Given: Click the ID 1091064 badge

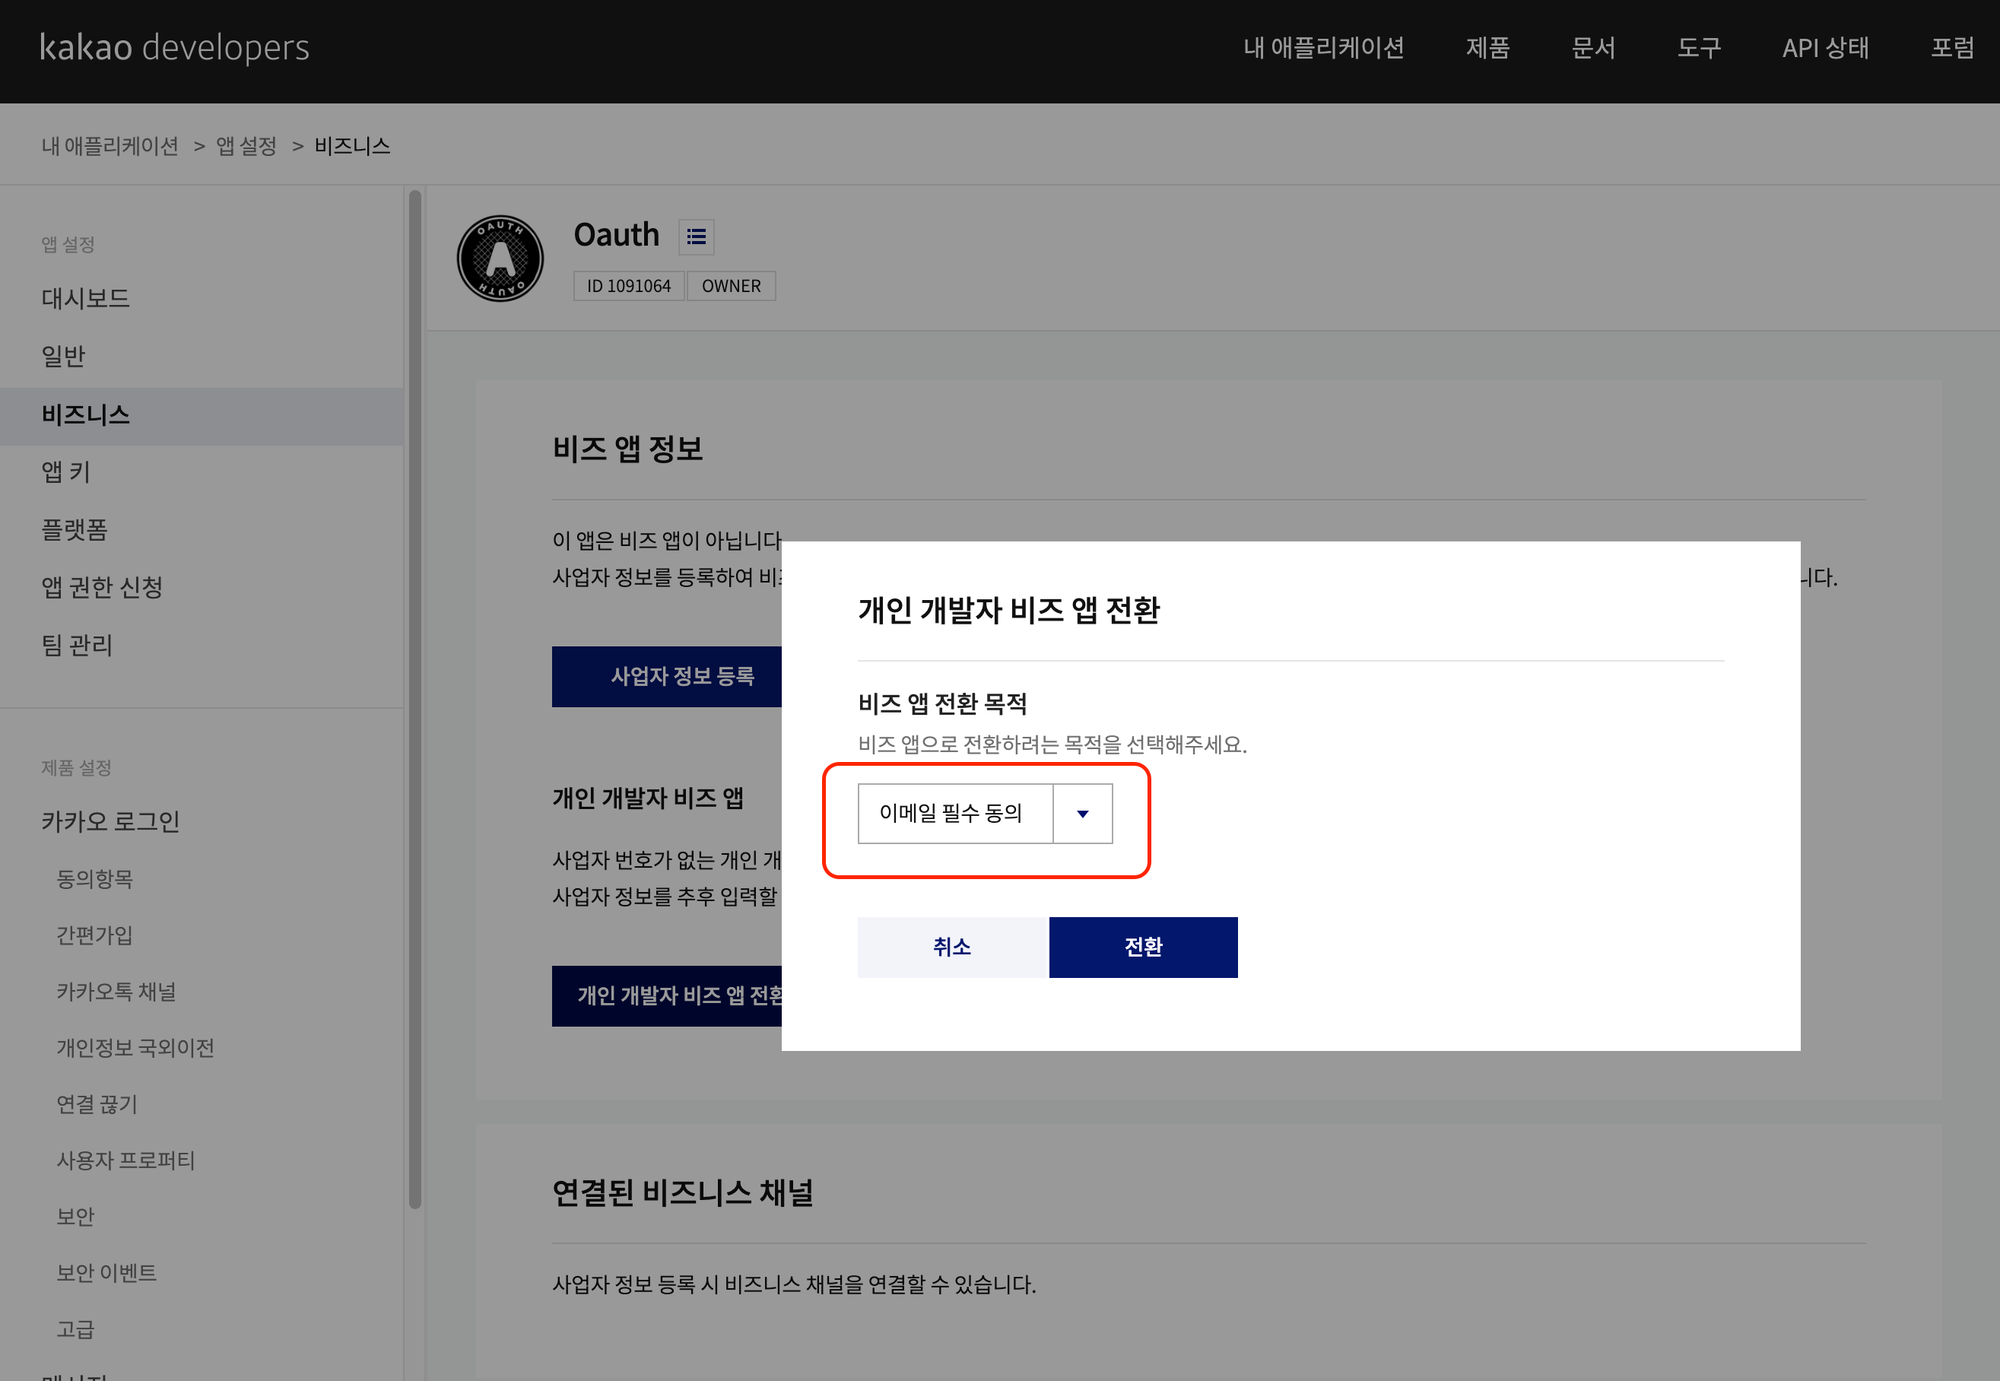Looking at the screenshot, I should (x=628, y=286).
